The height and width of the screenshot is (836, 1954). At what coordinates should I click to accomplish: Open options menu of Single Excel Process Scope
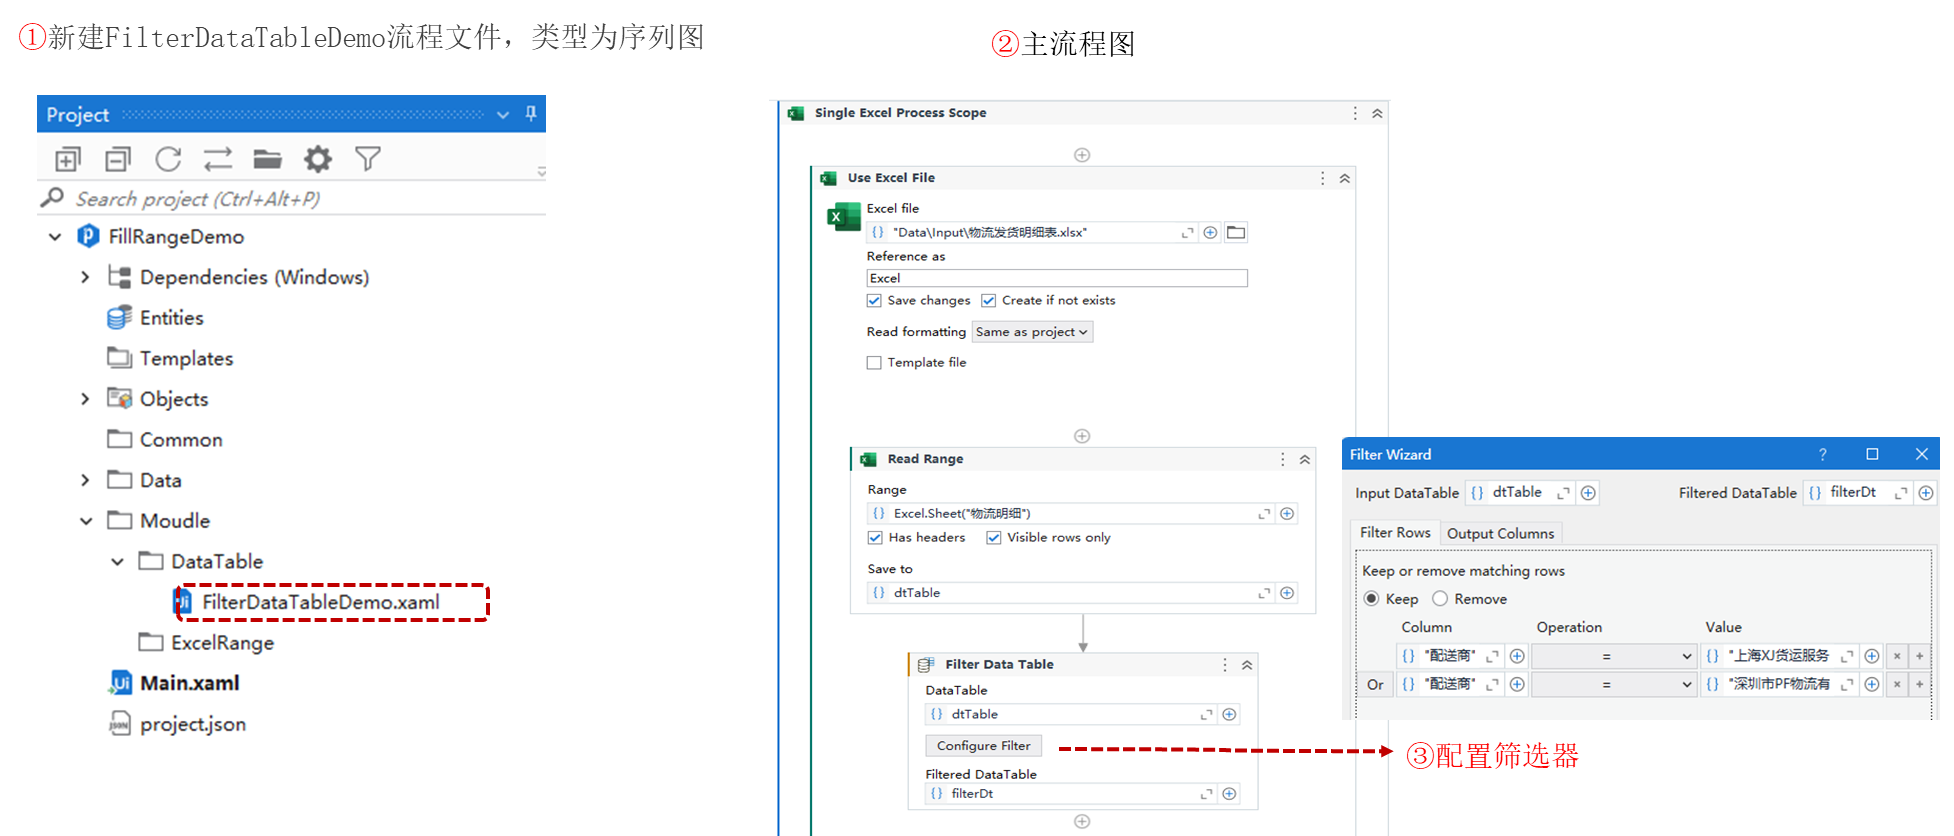(x=1355, y=113)
